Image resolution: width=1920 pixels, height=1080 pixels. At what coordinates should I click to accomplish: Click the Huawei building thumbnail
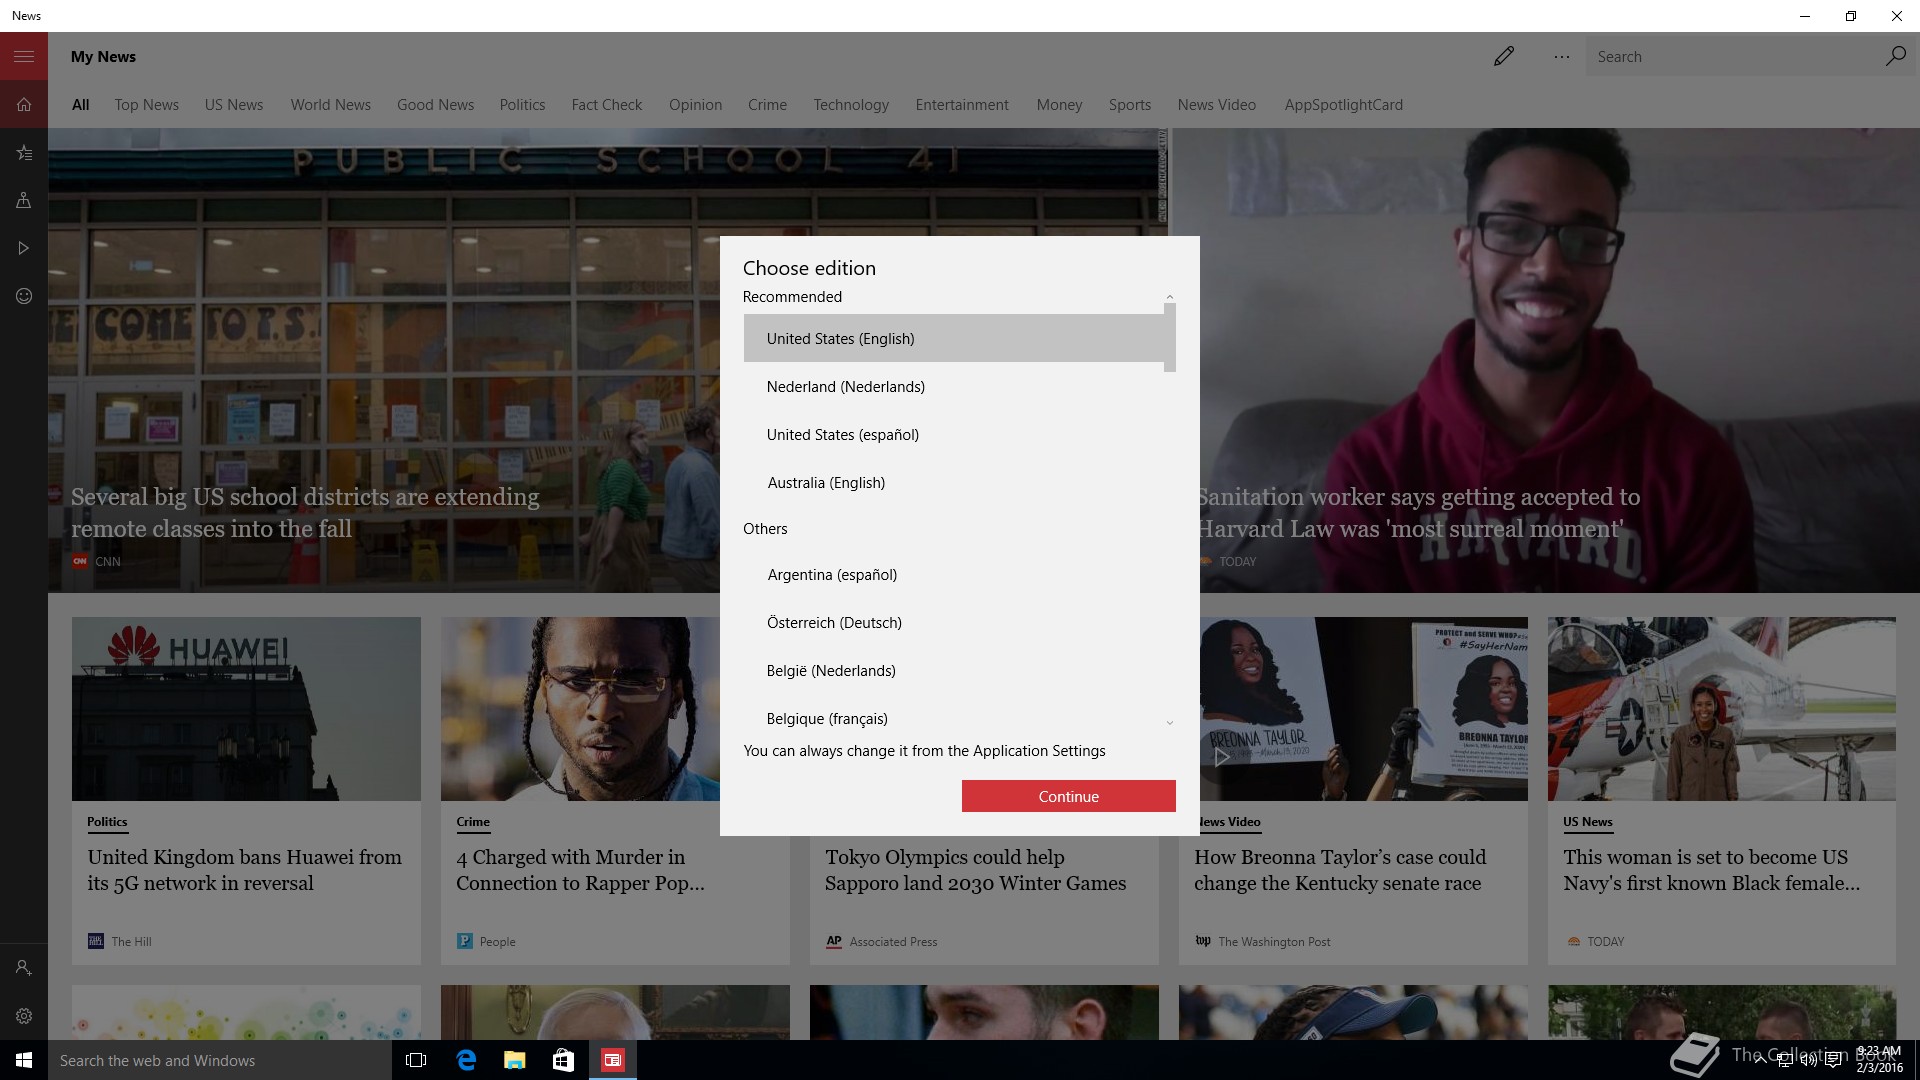pyautogui.click(x=246, y=708)
